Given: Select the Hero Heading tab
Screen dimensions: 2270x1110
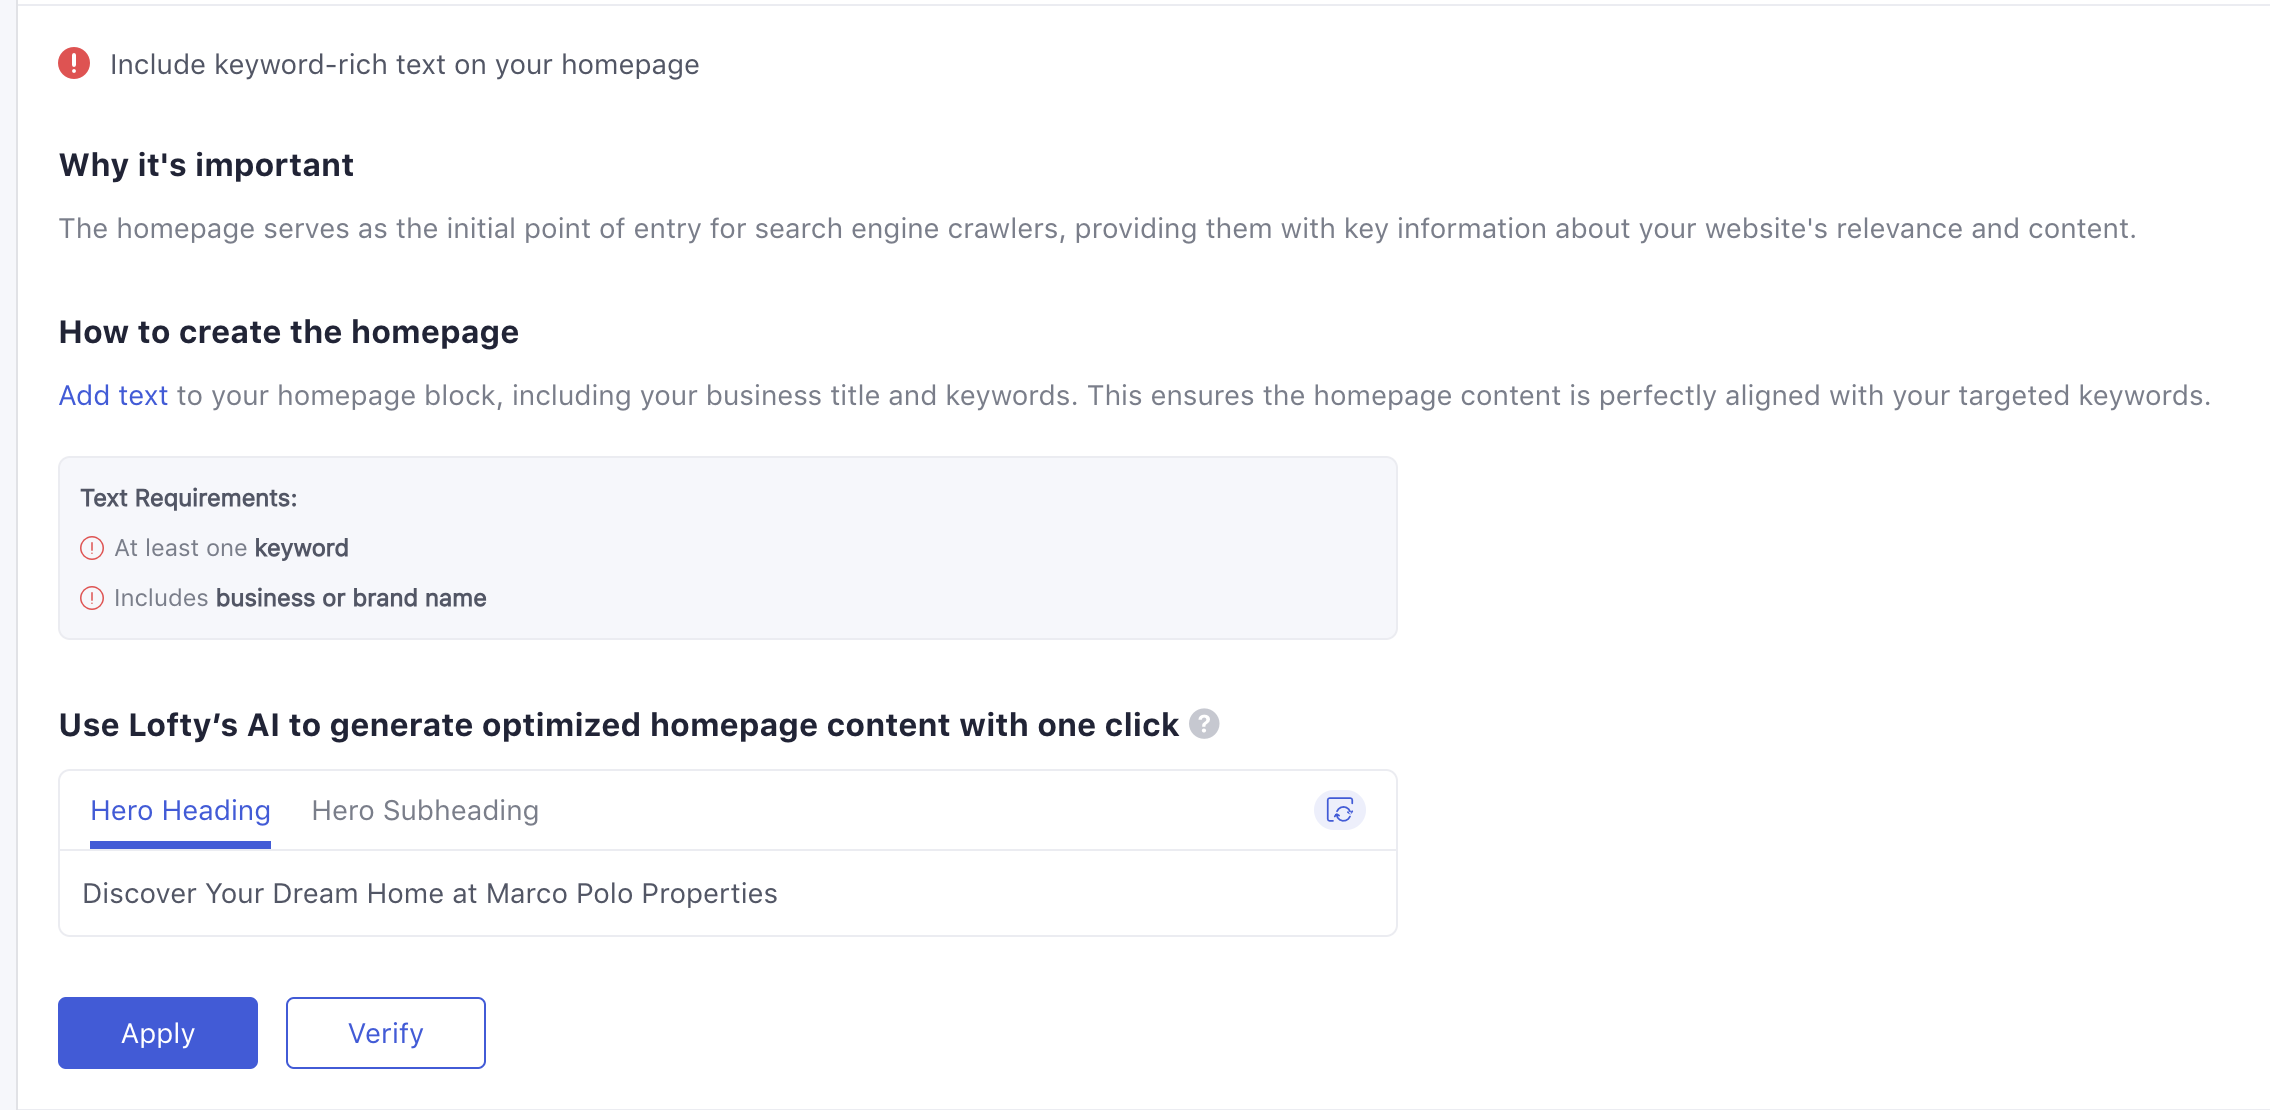Looking at the screenshot, I should 180,810.
